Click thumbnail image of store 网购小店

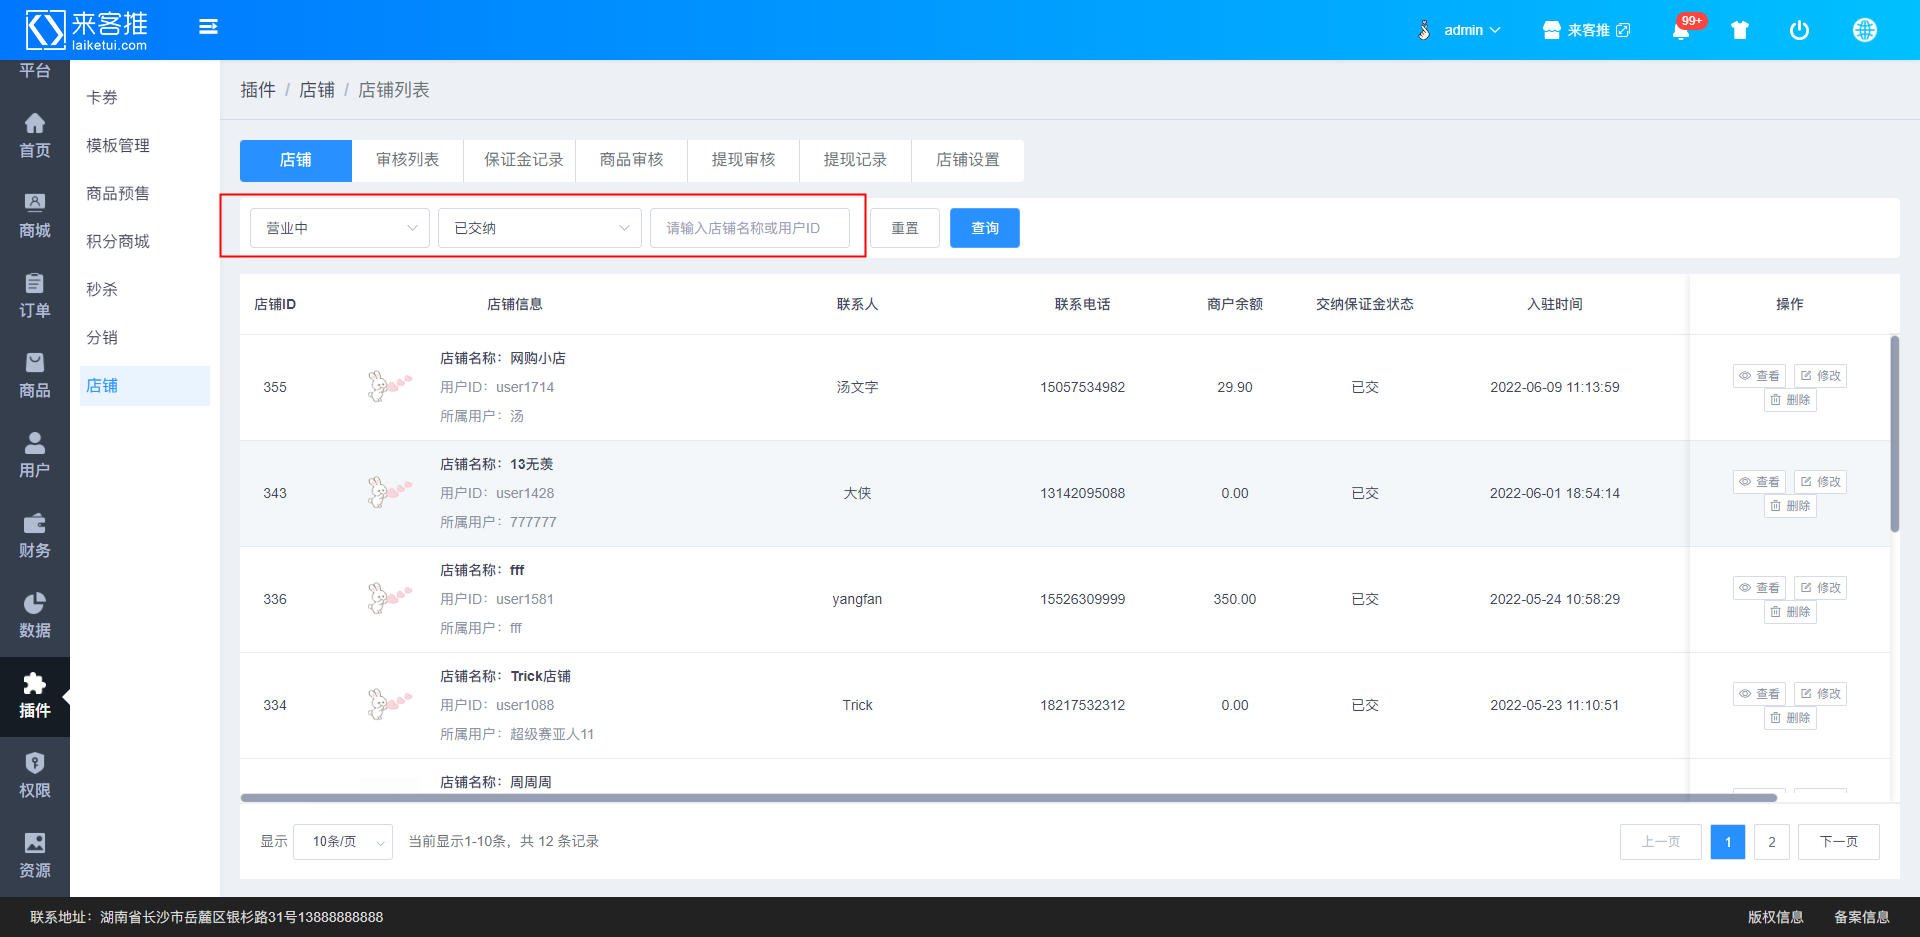(x=389, y=386)
